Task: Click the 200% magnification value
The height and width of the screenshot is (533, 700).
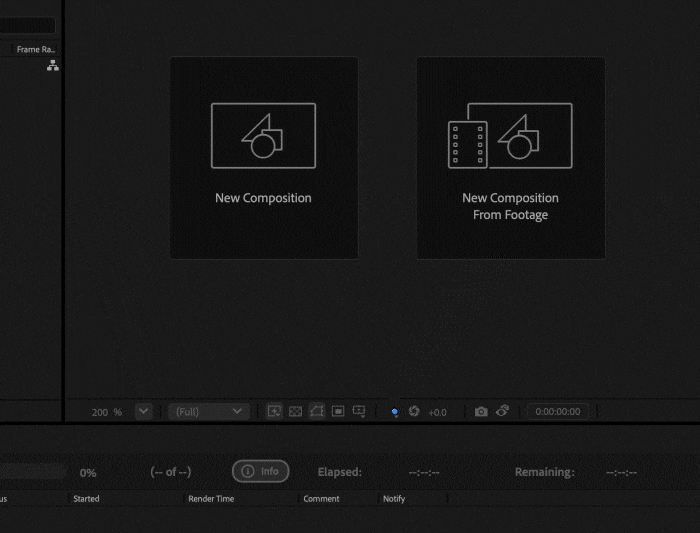Action: pyautogui.click(x=106, y=412)
